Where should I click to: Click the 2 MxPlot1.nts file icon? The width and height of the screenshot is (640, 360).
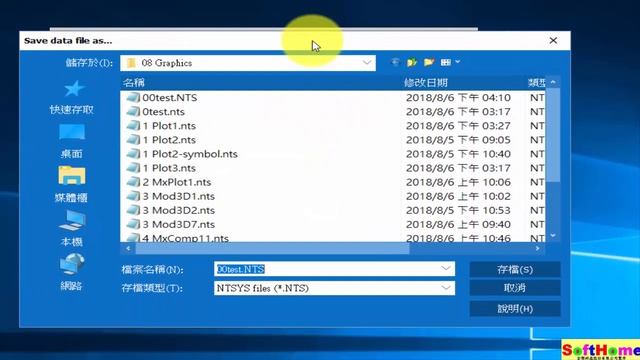pyautogui.click(x=133, y=182)
